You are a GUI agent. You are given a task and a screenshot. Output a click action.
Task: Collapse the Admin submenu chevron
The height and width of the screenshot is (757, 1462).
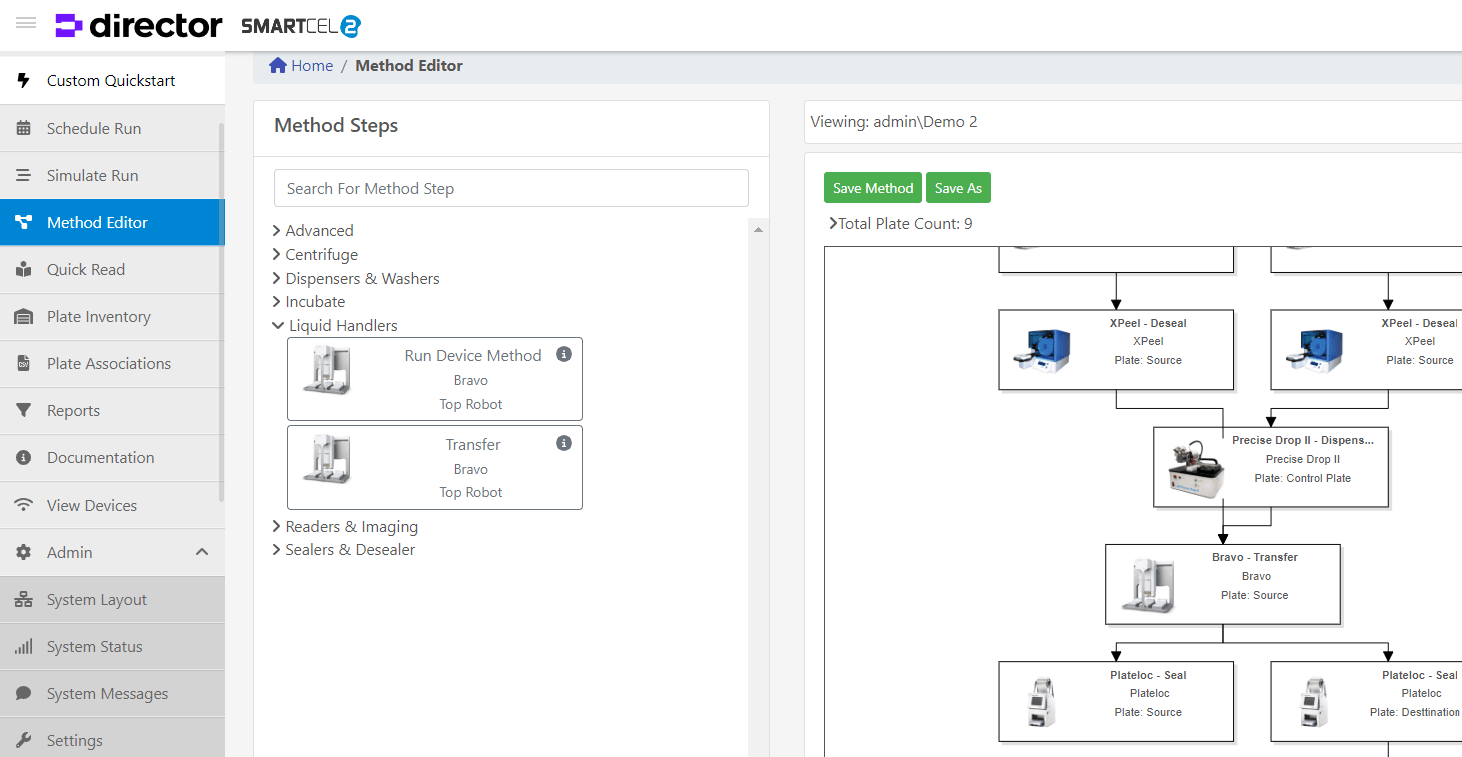202,552
